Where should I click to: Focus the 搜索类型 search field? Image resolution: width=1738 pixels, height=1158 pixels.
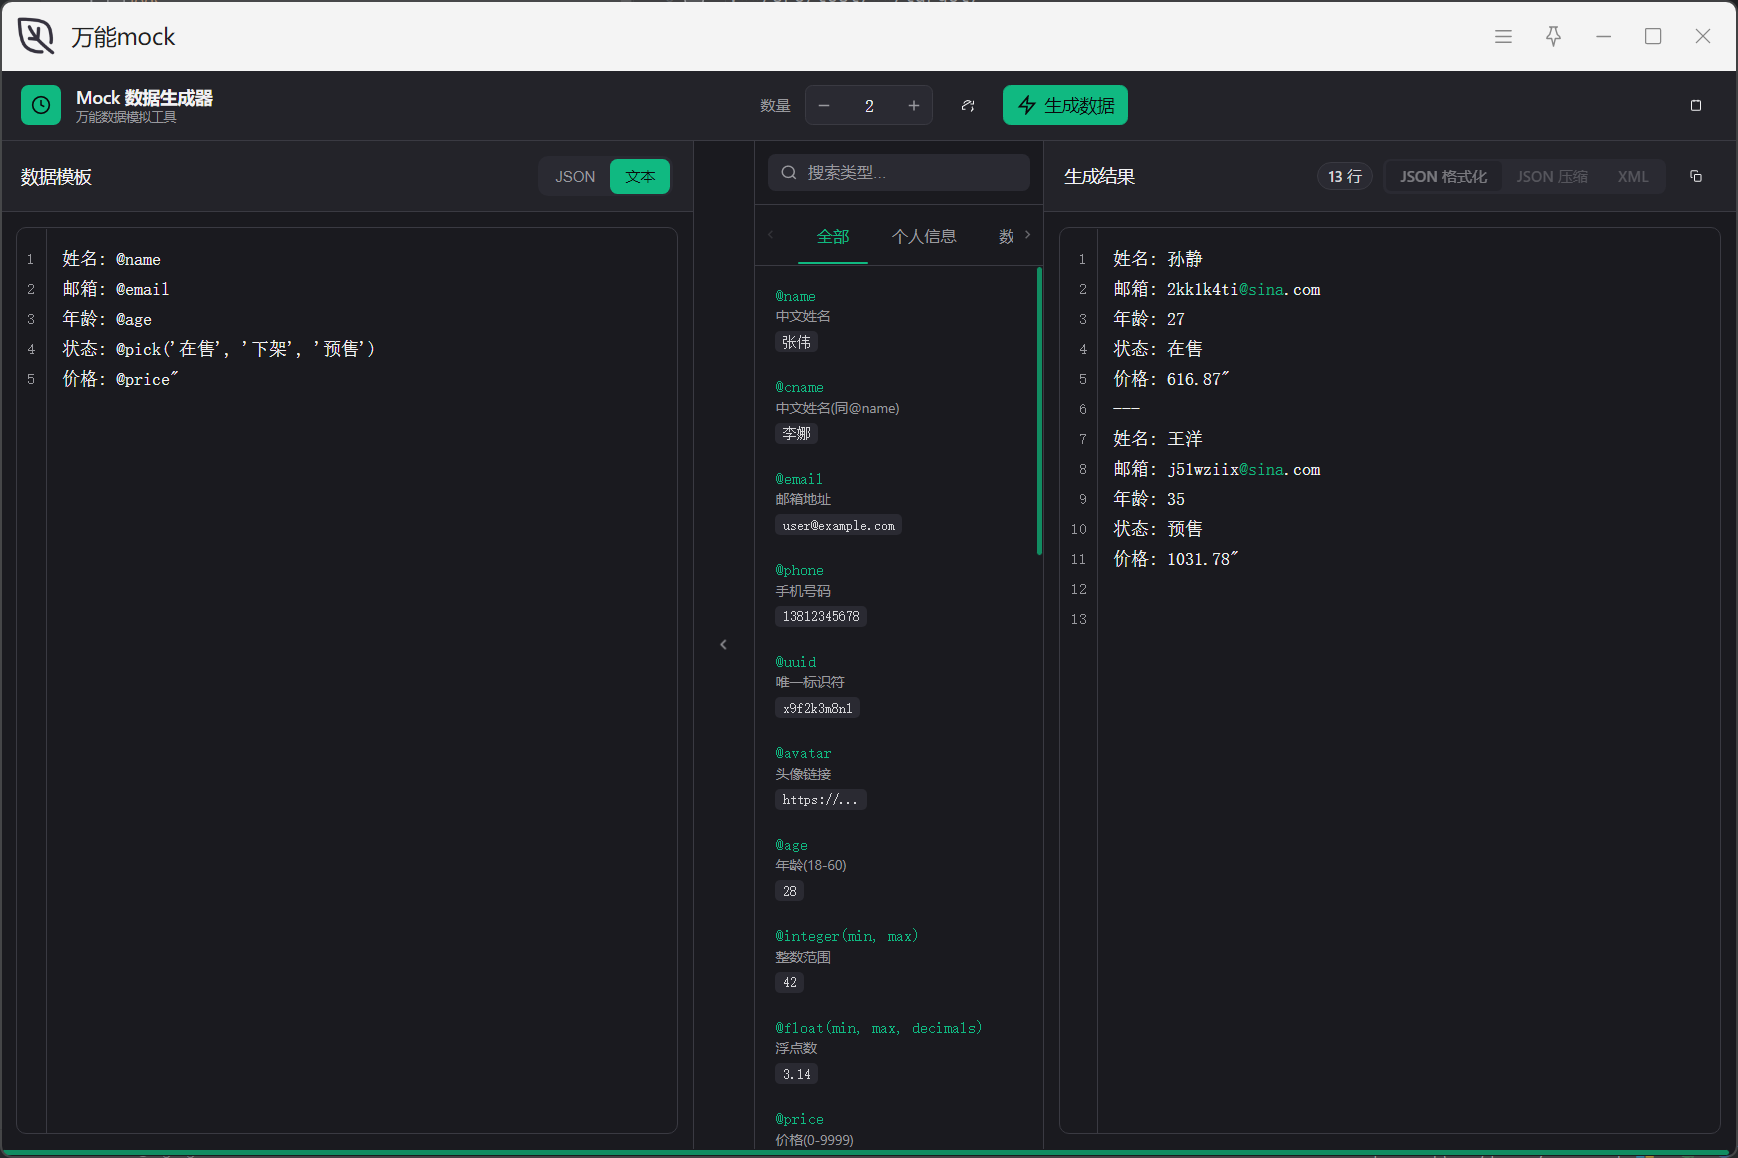(899, 172)
